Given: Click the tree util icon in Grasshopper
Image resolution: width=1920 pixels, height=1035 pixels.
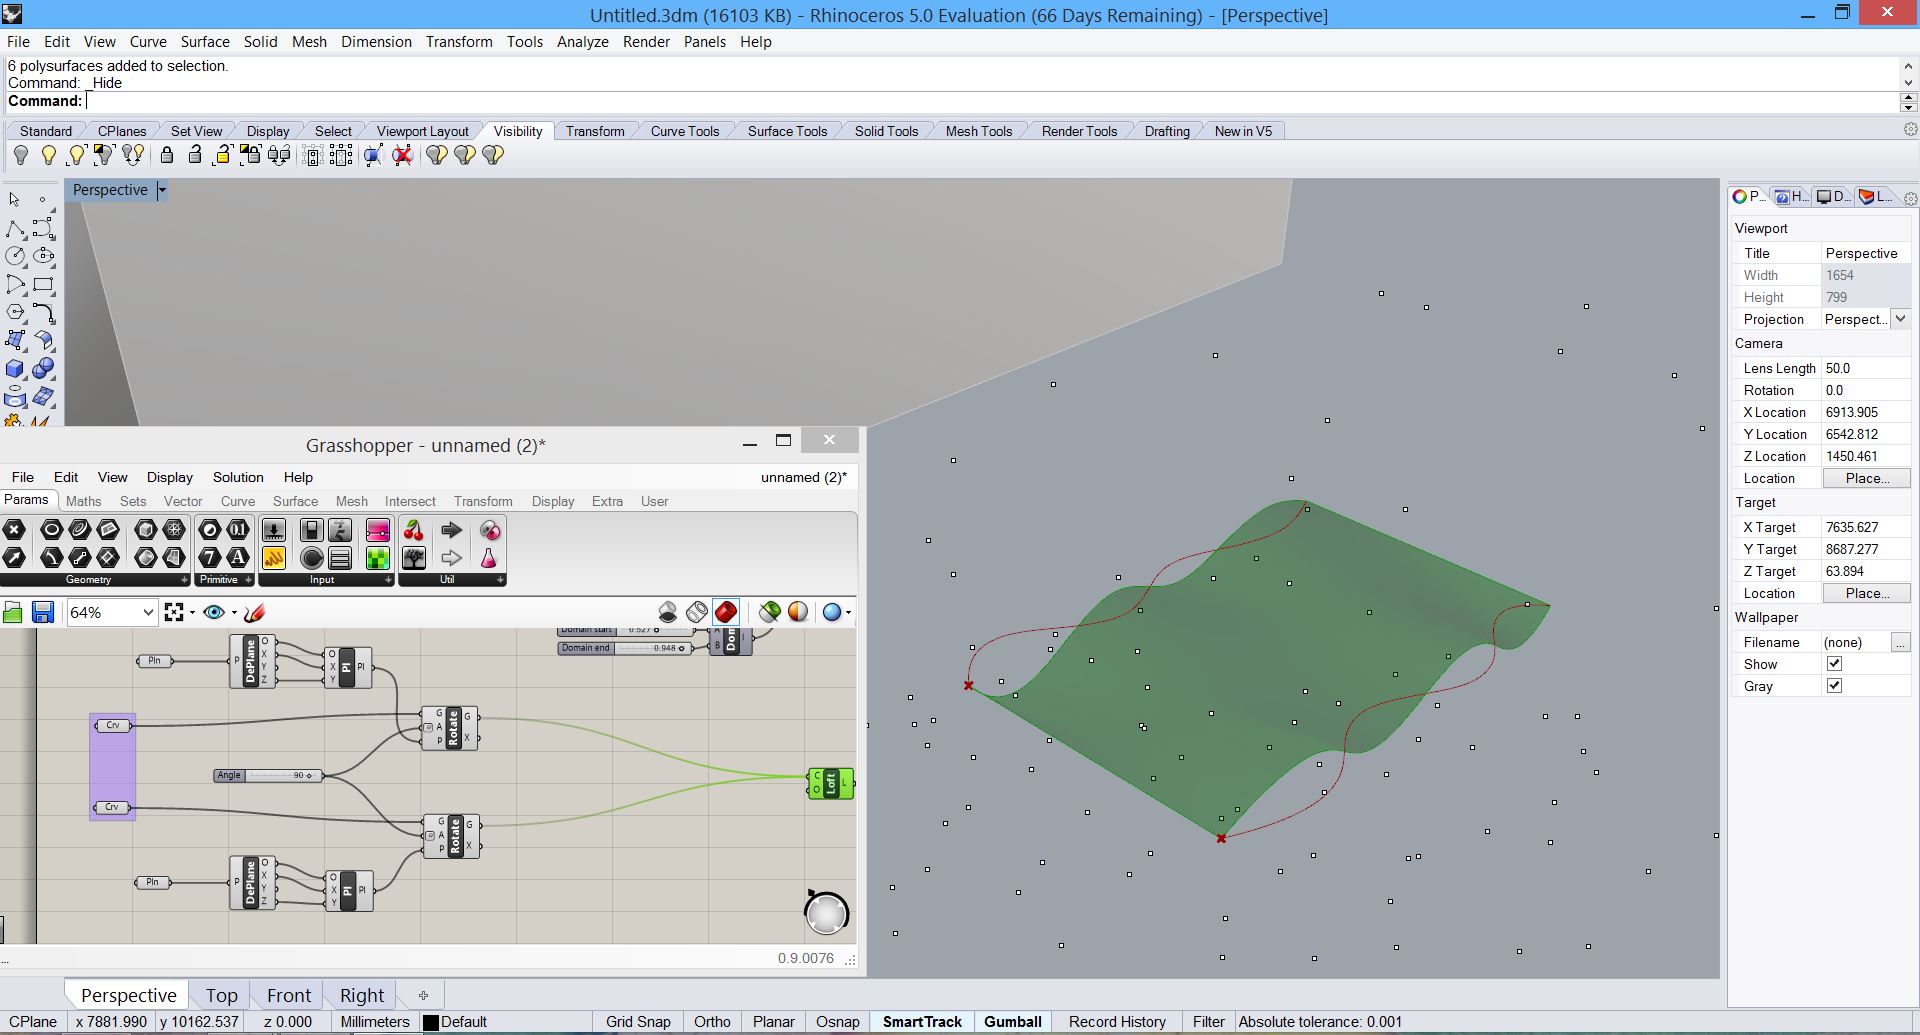Looking at the screenshot, I should (x=413, y=558).
